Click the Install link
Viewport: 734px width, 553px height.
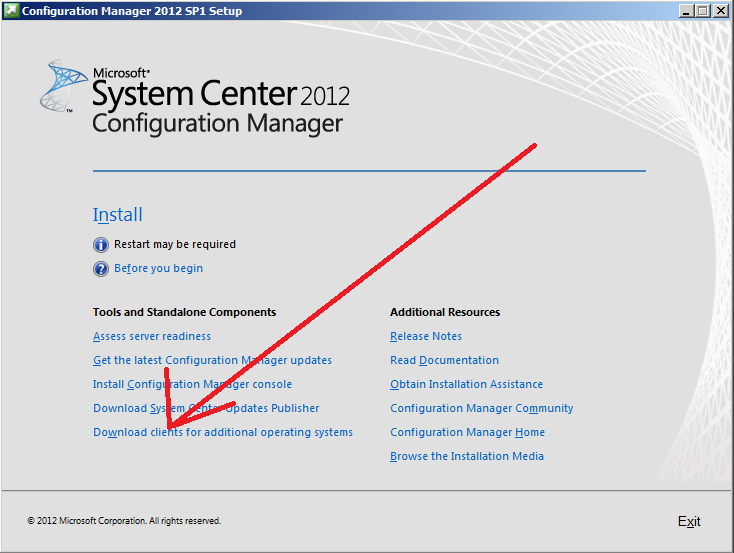[x=117, y=215]
